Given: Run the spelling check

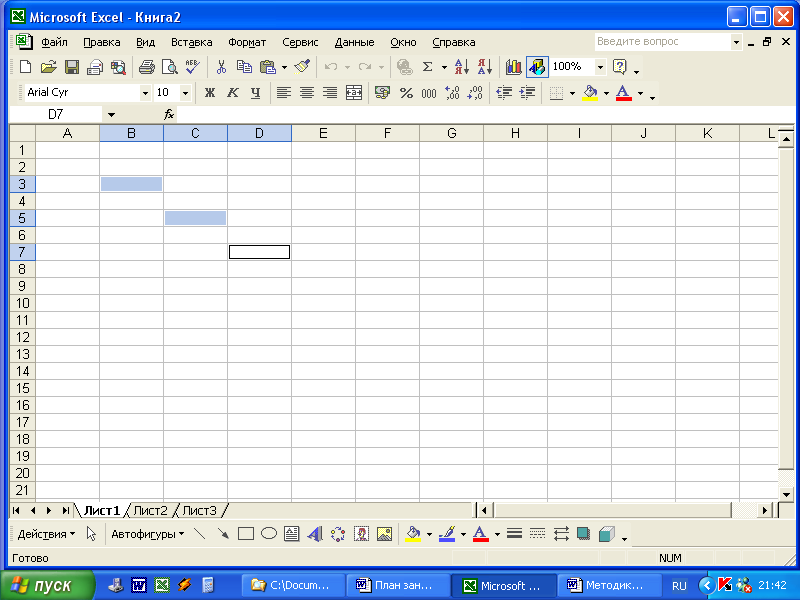Looking at the screenshot, I should coord(193,67).
